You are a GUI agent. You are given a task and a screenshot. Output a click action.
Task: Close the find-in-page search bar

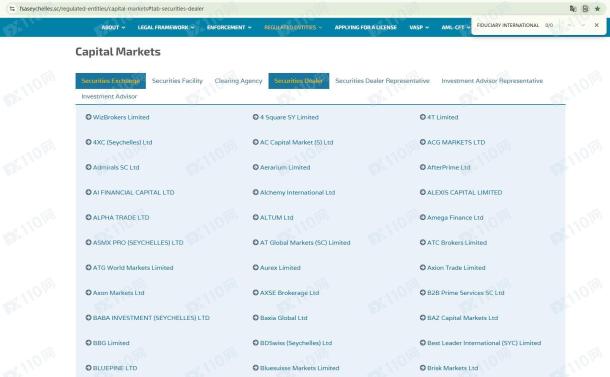(x=596, y=25)
